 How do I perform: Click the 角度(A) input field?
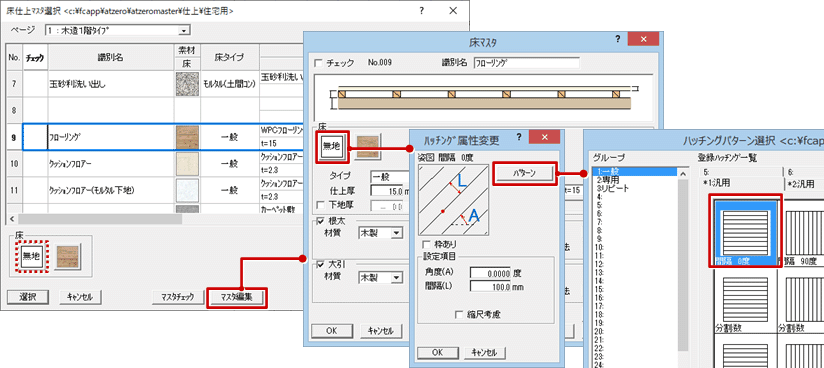pos(491,273)
